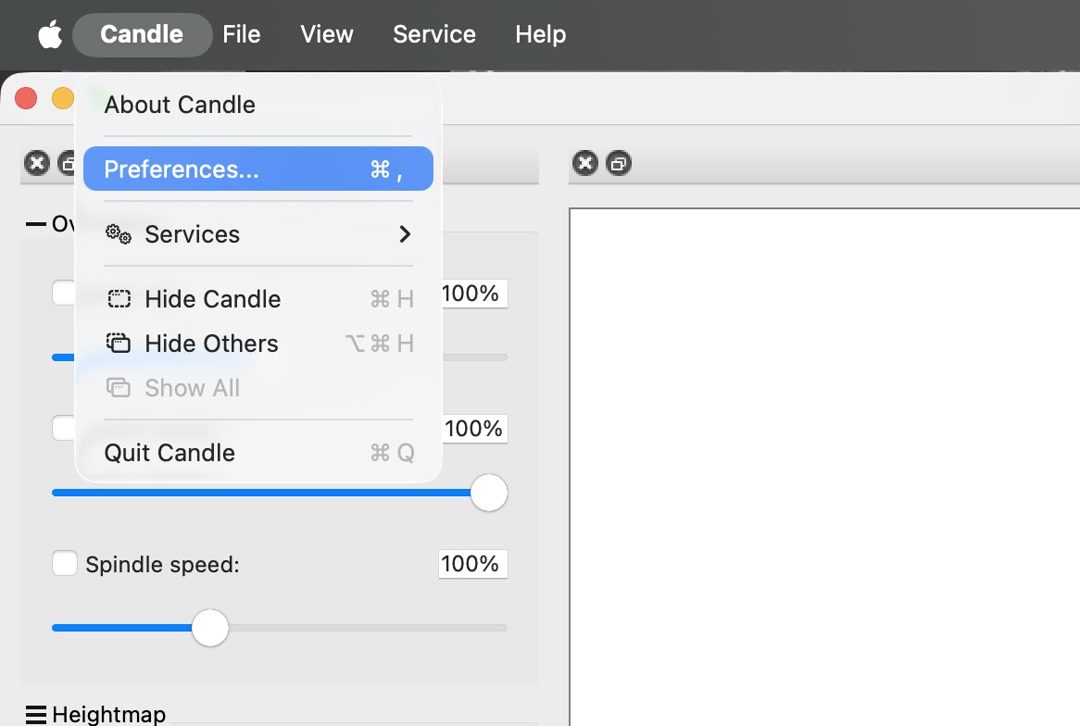Image resolution: width=1080 pixels, height=726 pixels.
Task: Close the left dock panel with its X icon
Action: pos(37,163)
